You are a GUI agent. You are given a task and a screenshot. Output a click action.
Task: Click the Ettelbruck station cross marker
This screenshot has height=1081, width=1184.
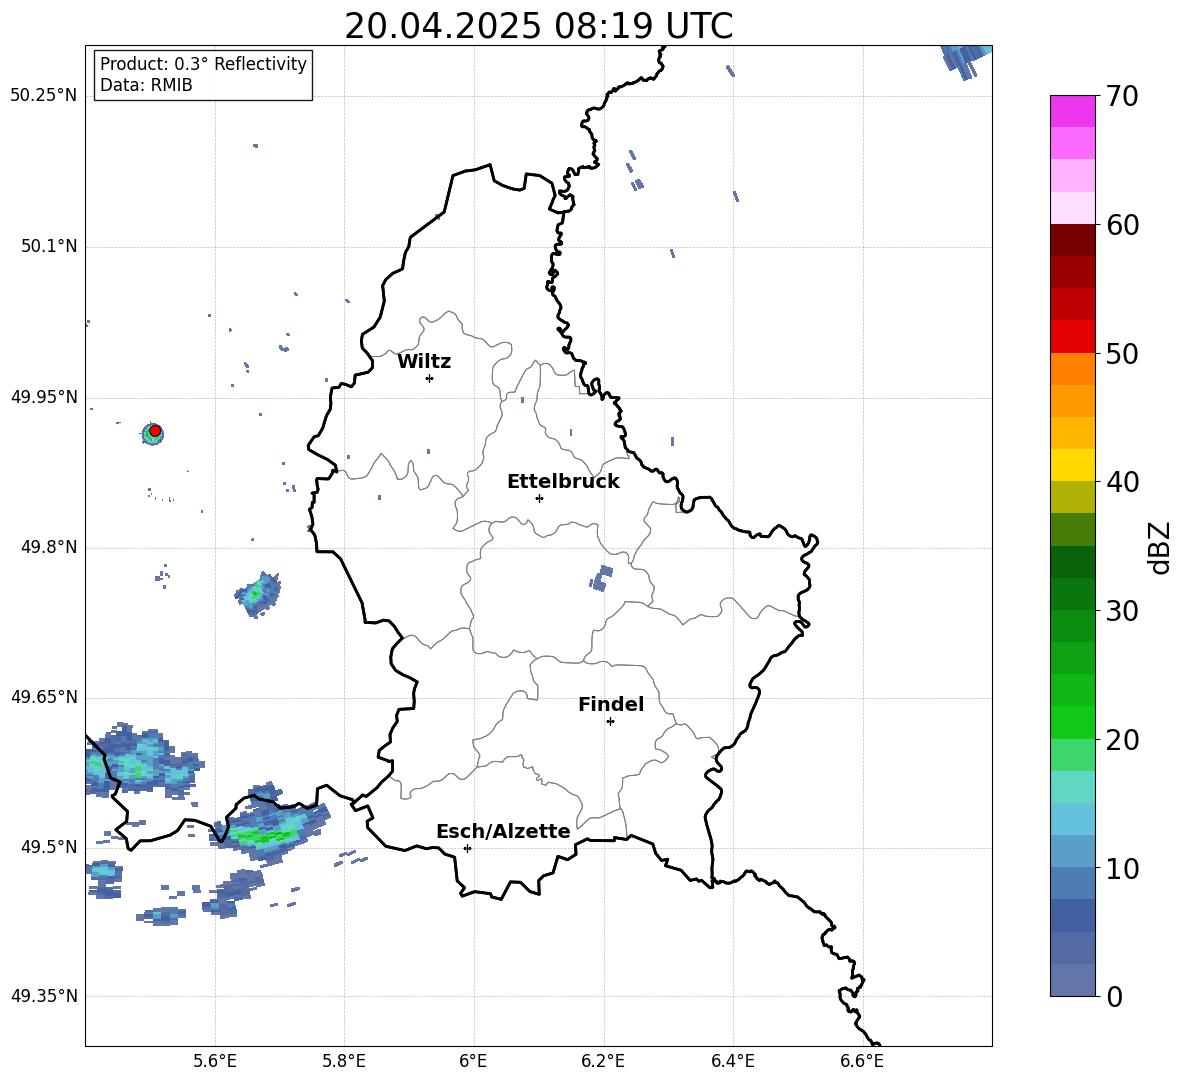pos(539,498)
